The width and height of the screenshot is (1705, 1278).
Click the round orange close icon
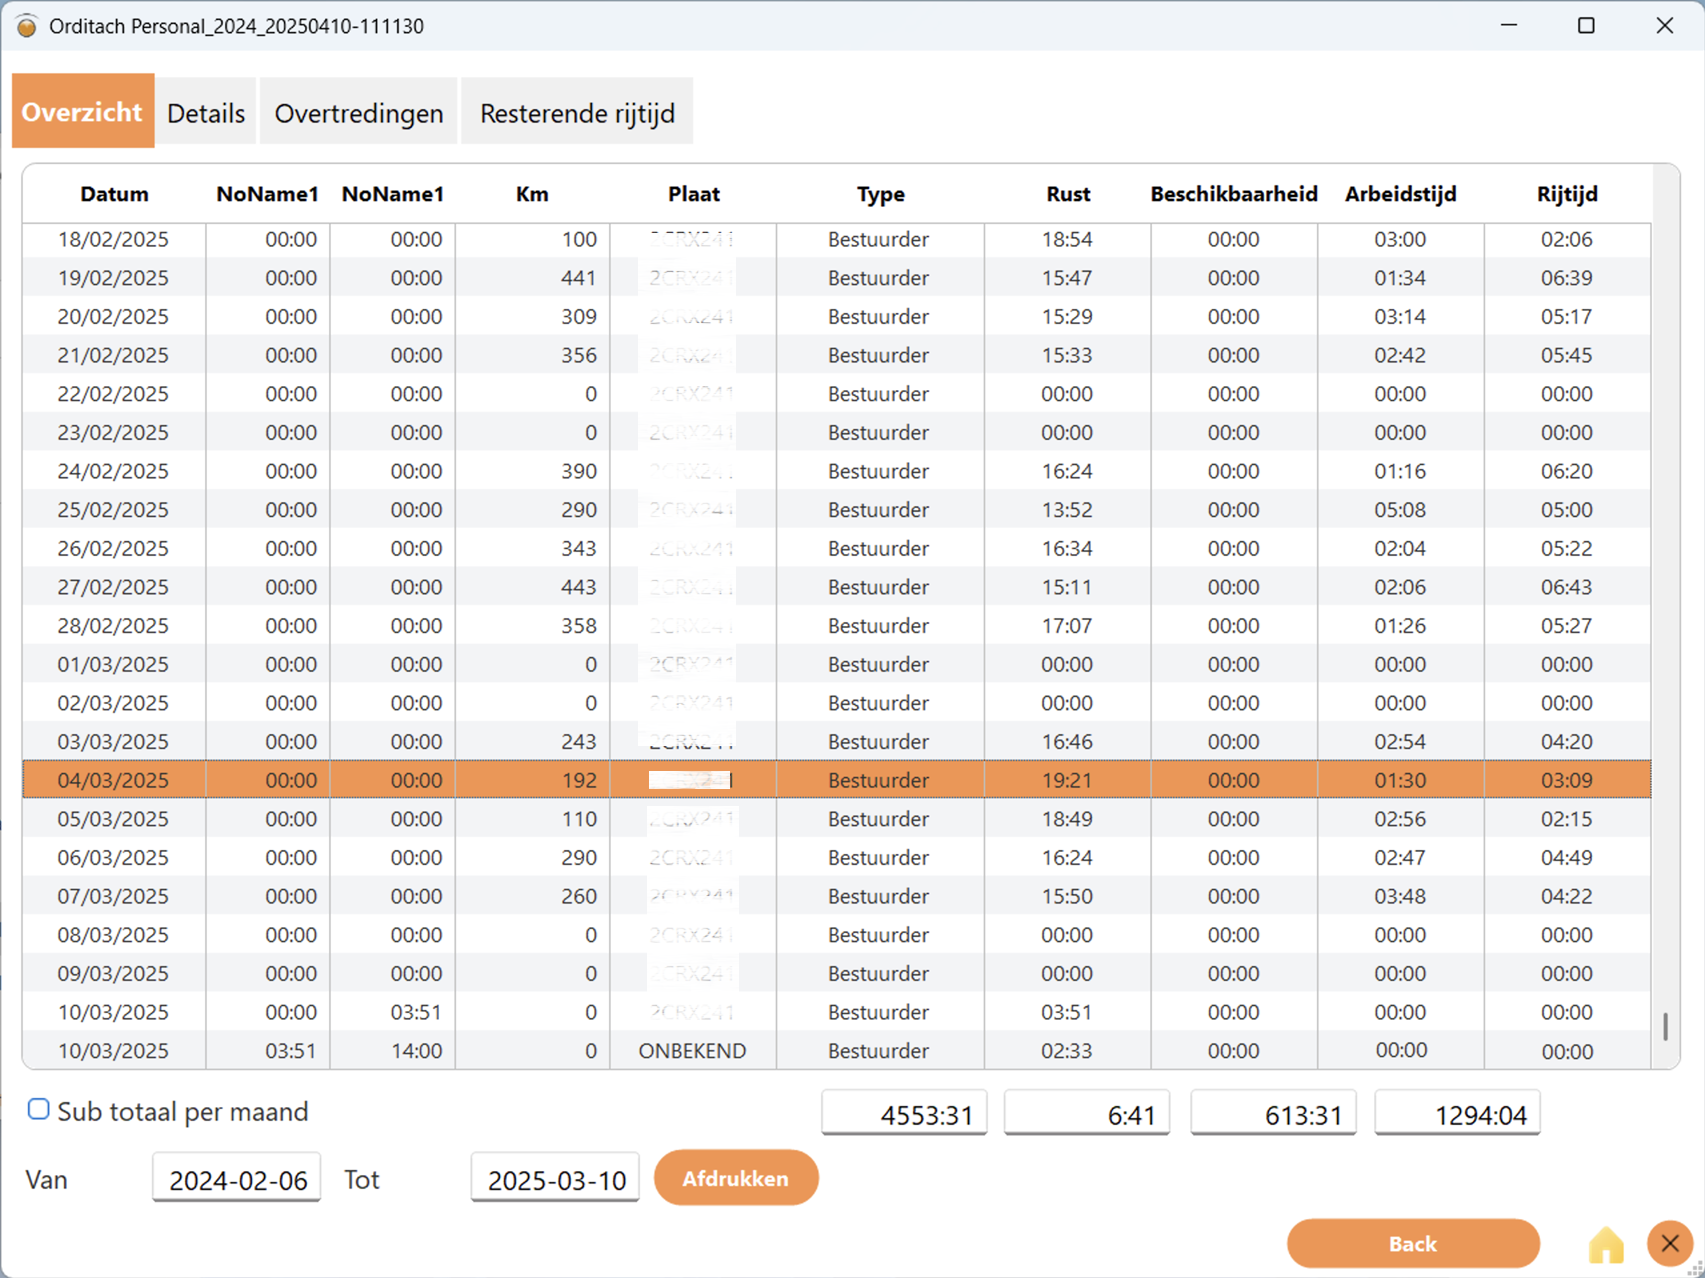coord(1669,1243)
